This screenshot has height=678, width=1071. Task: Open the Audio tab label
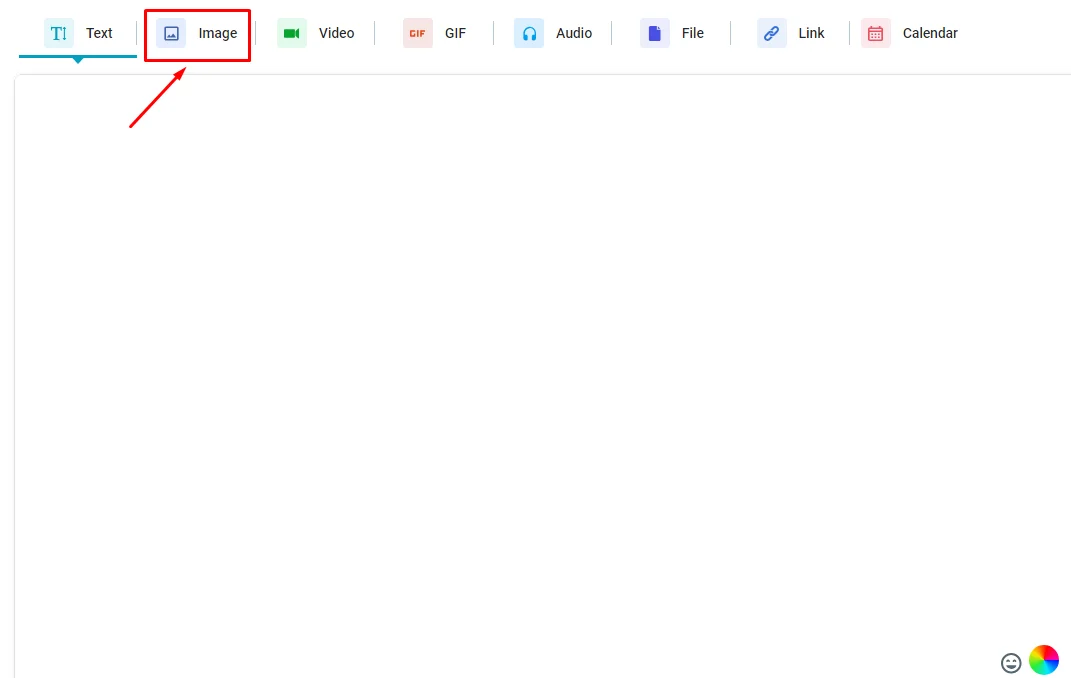coord(574,33)
